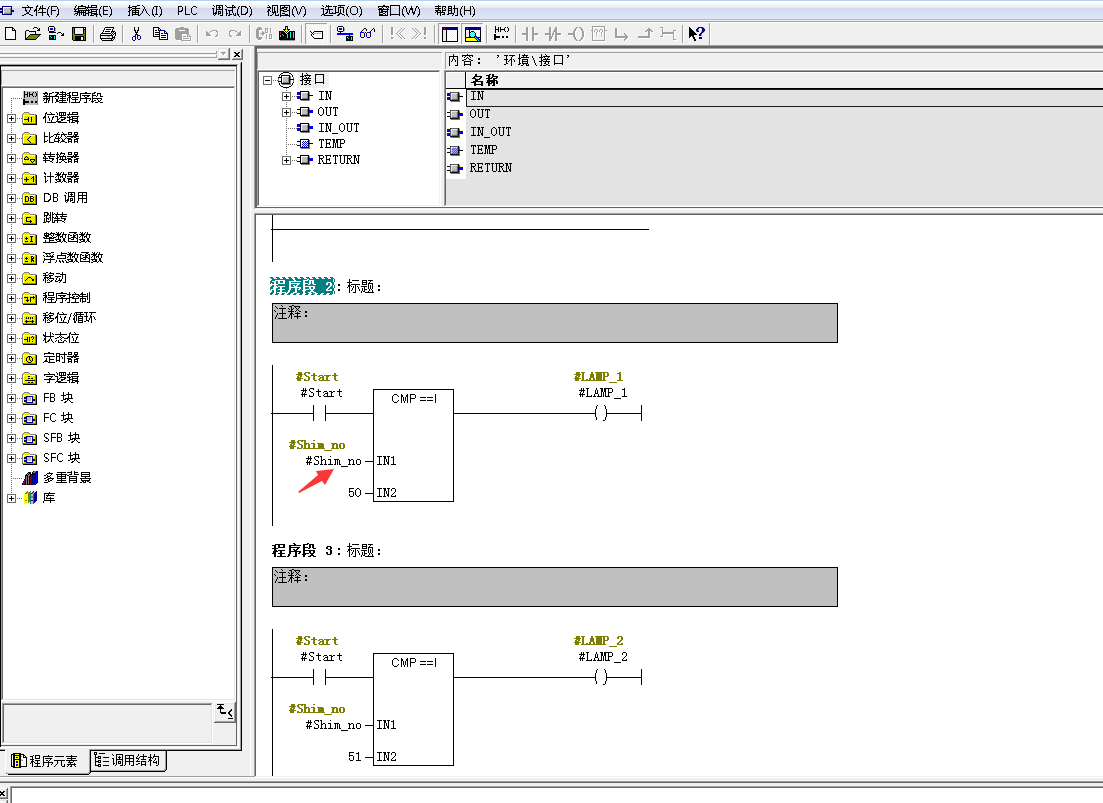Screen dimensions: 1103x803
Task: Expand the 定时器 (Timers) tree node
Action: 12,358
